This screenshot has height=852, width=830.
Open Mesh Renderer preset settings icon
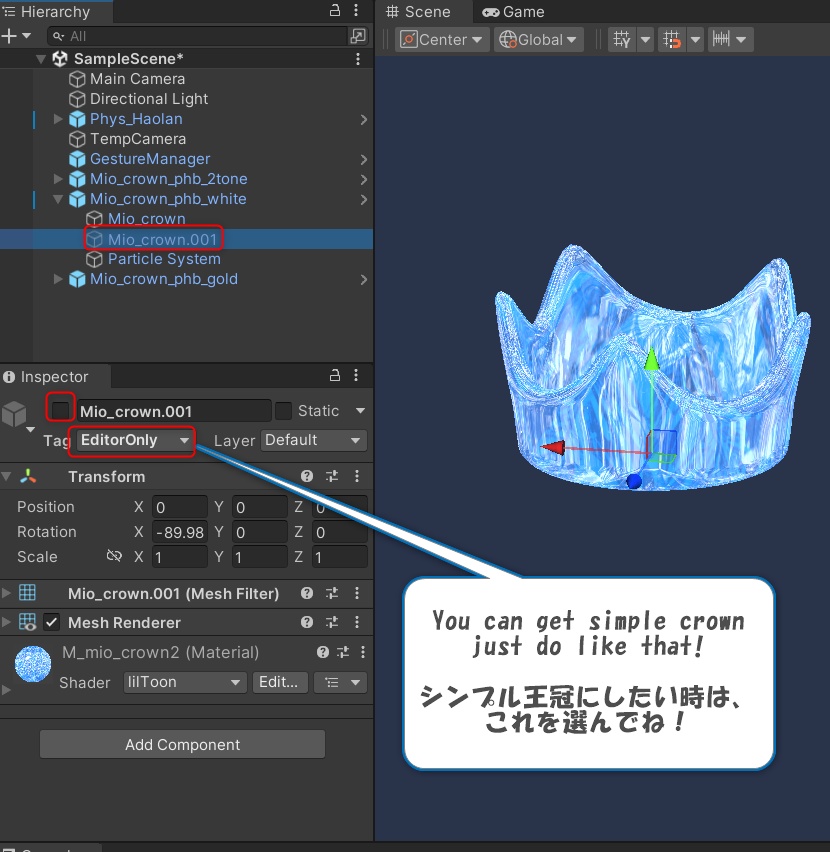tap(332, 622)
